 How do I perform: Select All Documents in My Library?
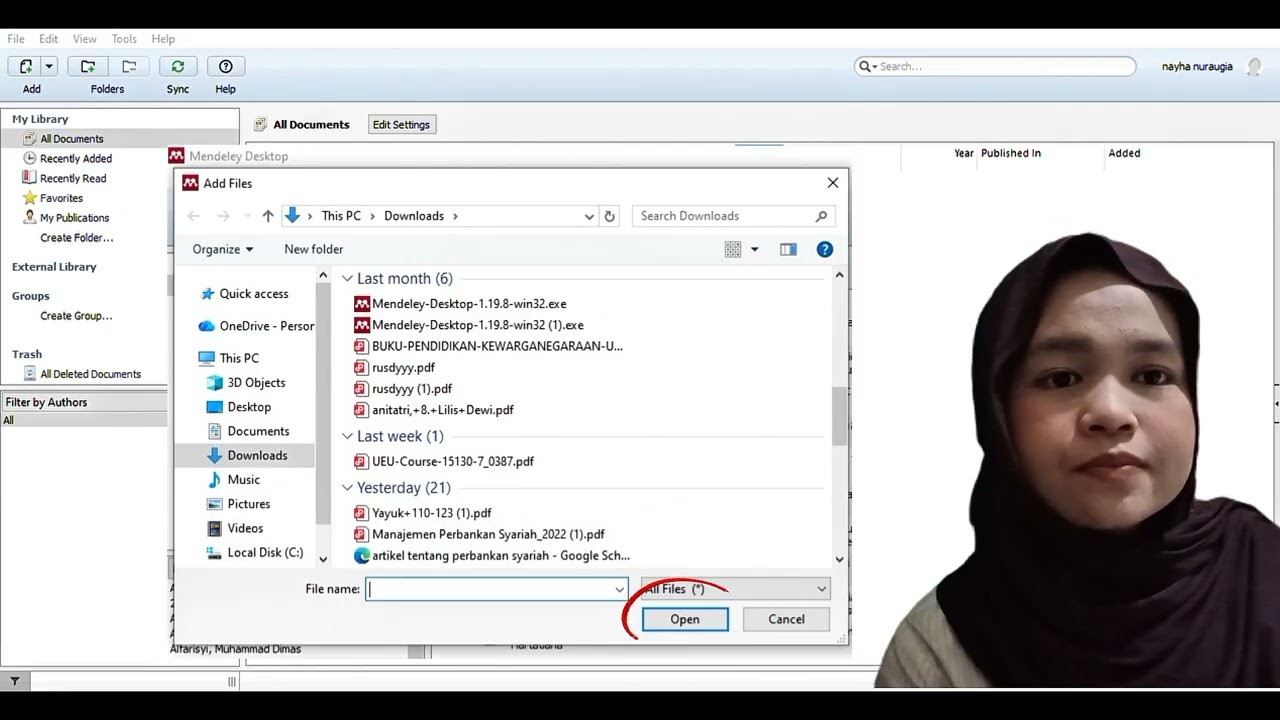click(71, 139)
